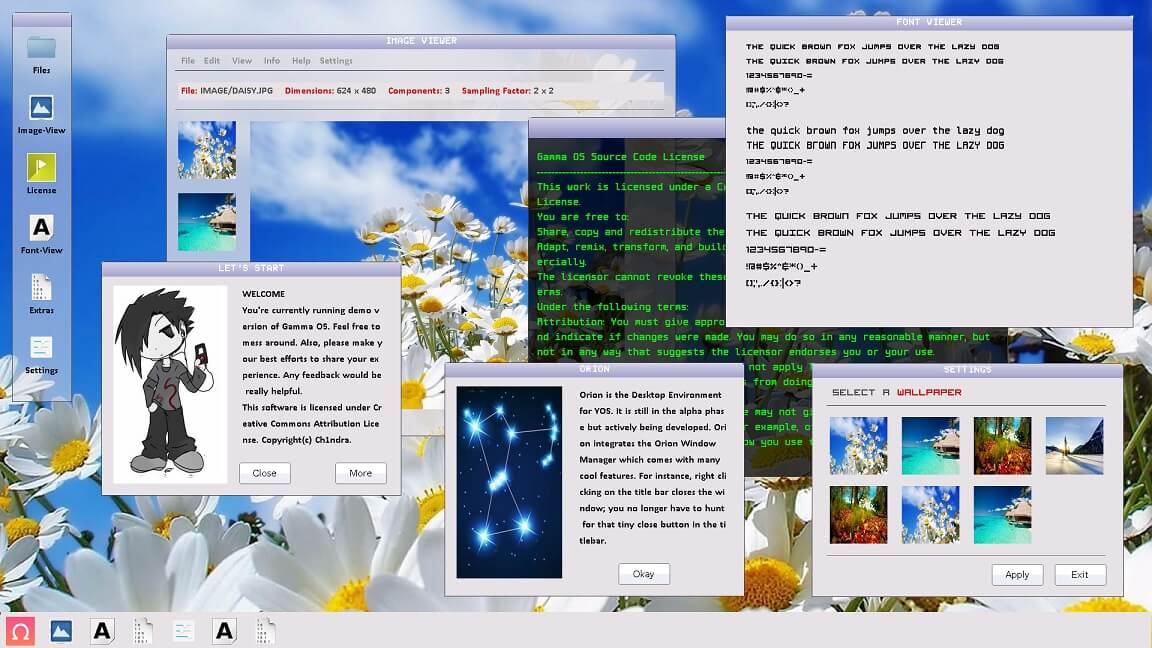Choose the top-row autumn forest wallpaper in Settings
Viewport: 1152px width, 648px height.
point(1002,446)
